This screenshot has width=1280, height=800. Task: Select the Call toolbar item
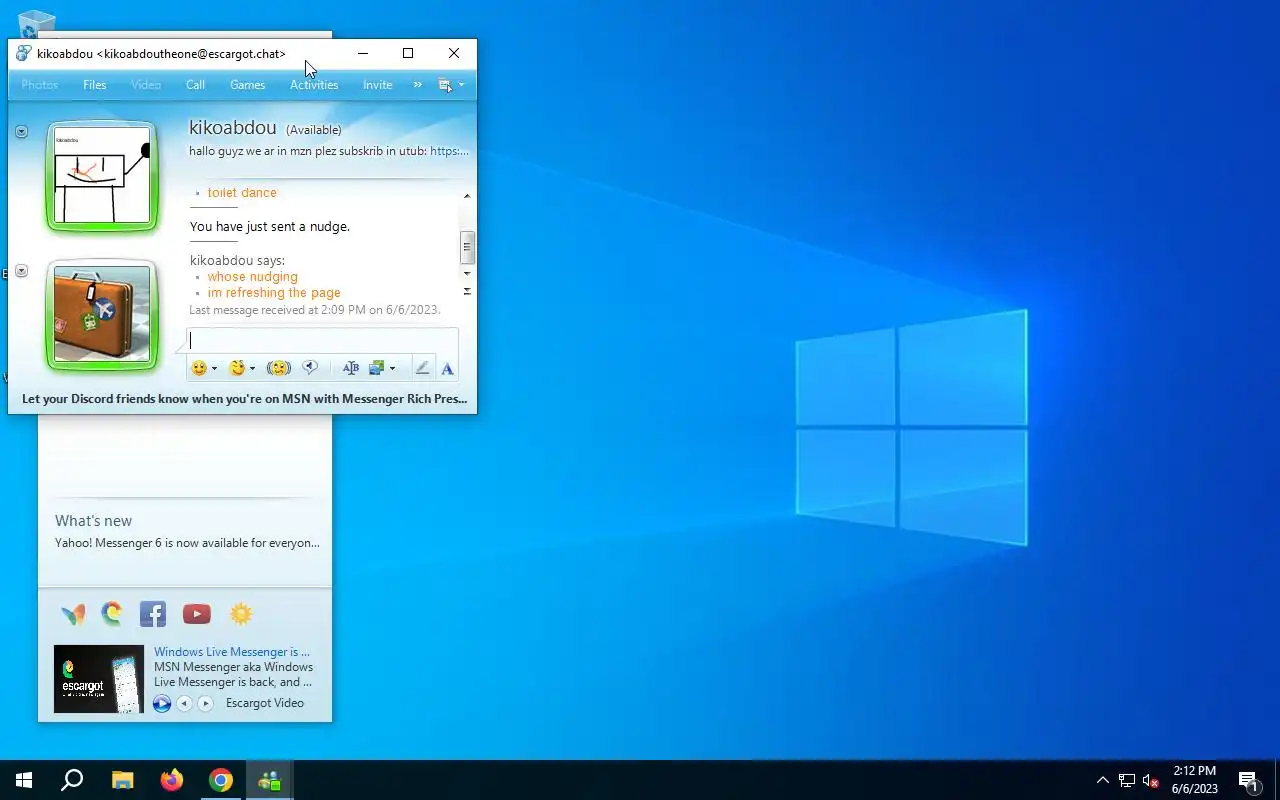click(x=195, y=85)
